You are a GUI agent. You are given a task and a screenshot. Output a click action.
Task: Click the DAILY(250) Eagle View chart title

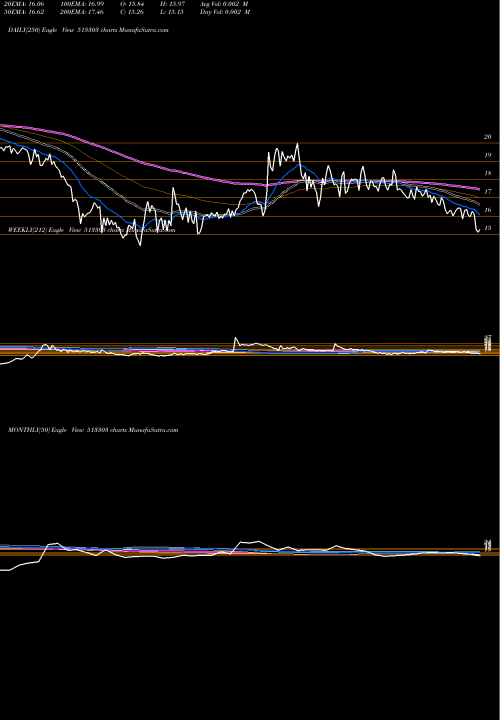[88, 30]
